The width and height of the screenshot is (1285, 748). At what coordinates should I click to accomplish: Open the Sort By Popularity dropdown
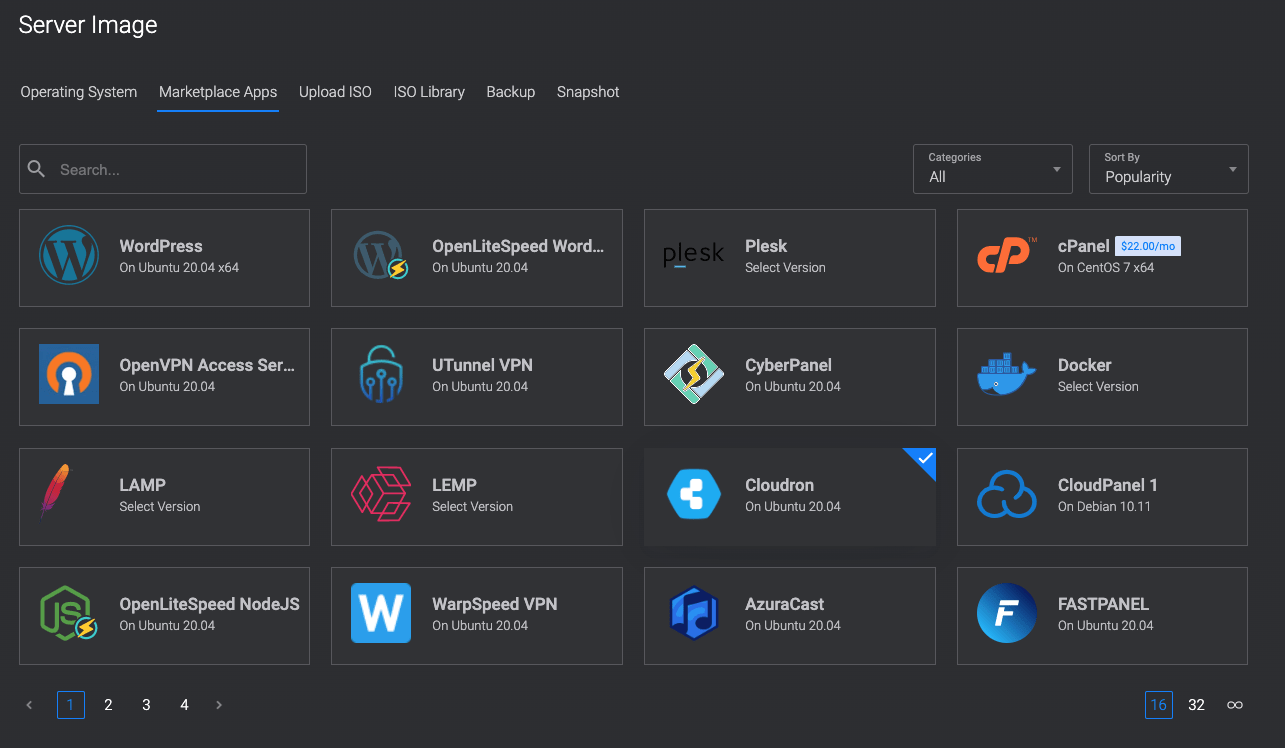(x=1169, y=169)
